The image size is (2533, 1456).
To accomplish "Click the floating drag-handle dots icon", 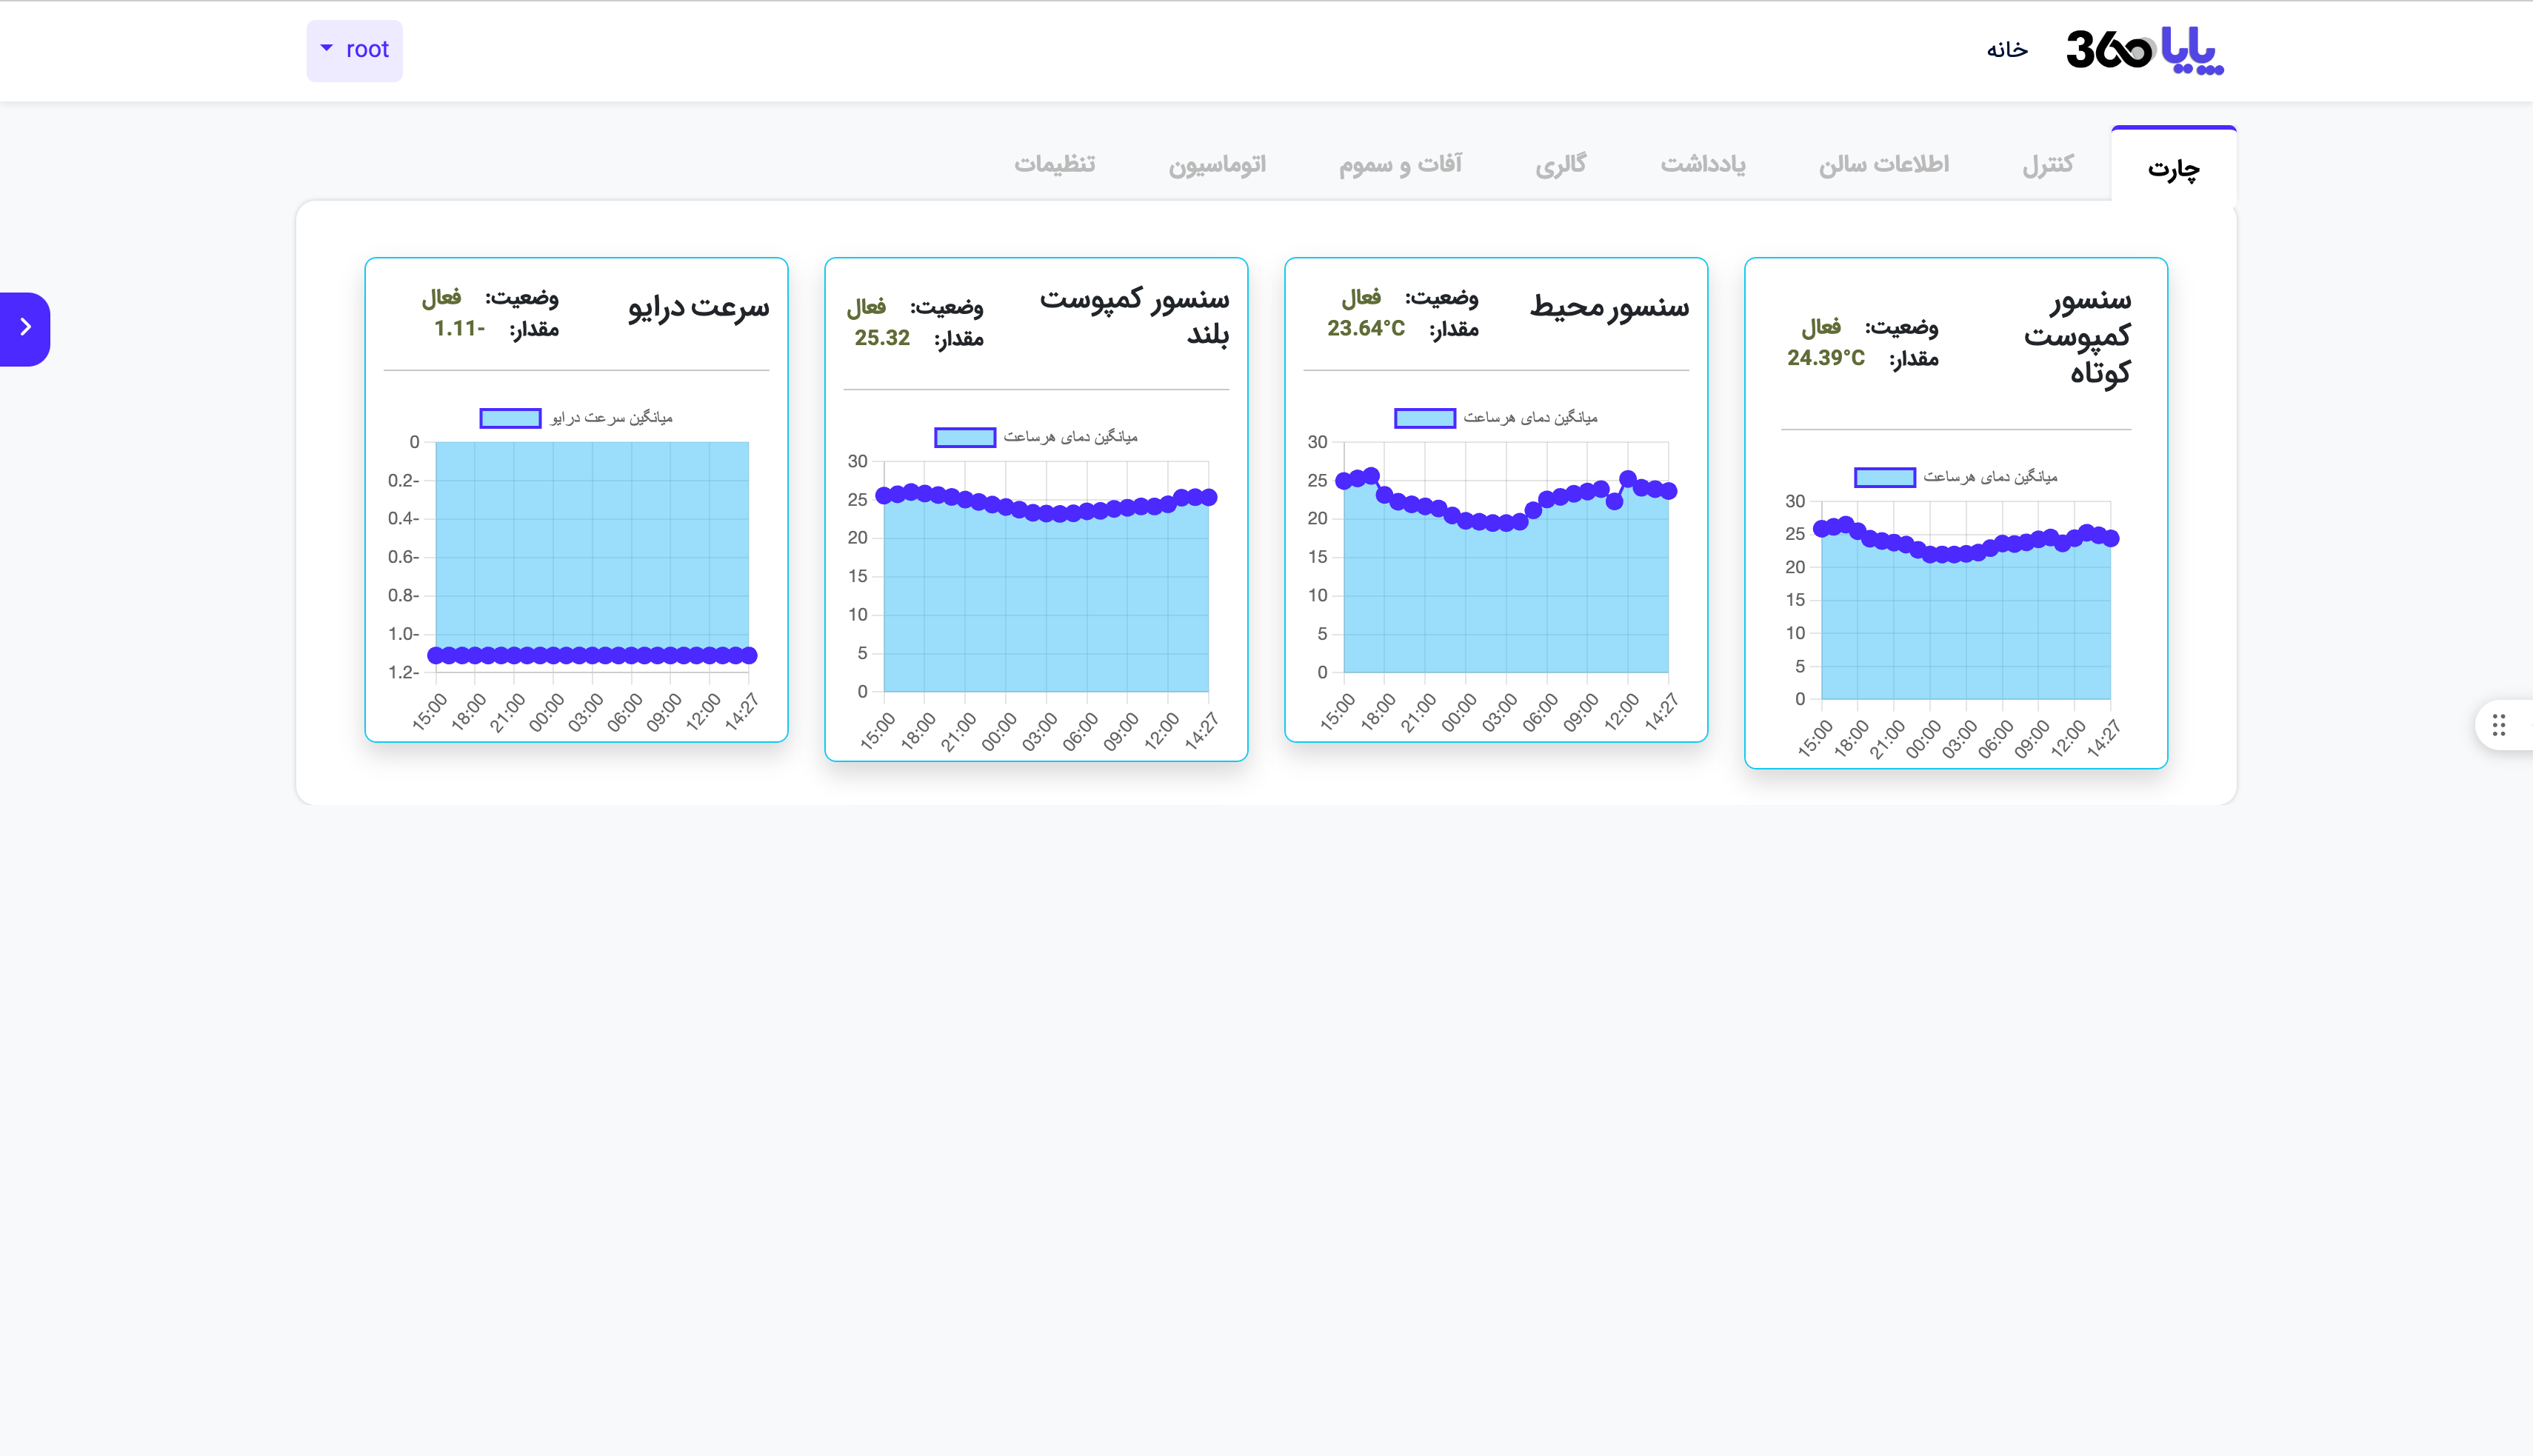I will pyautogui.click(x=2498, y=725).
